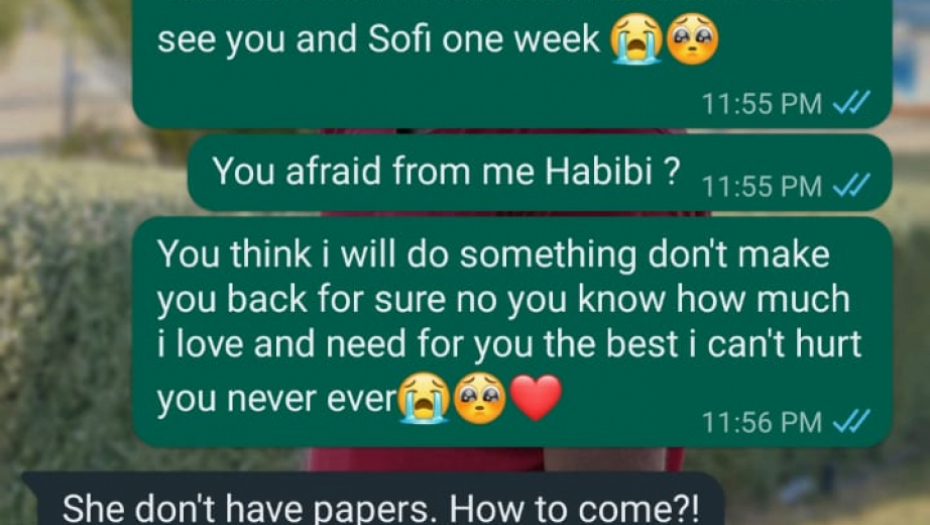Viewport: 930px width, 525px height.
Task: Click the 11:56 PM timestamp
Action: click(762, 422)
